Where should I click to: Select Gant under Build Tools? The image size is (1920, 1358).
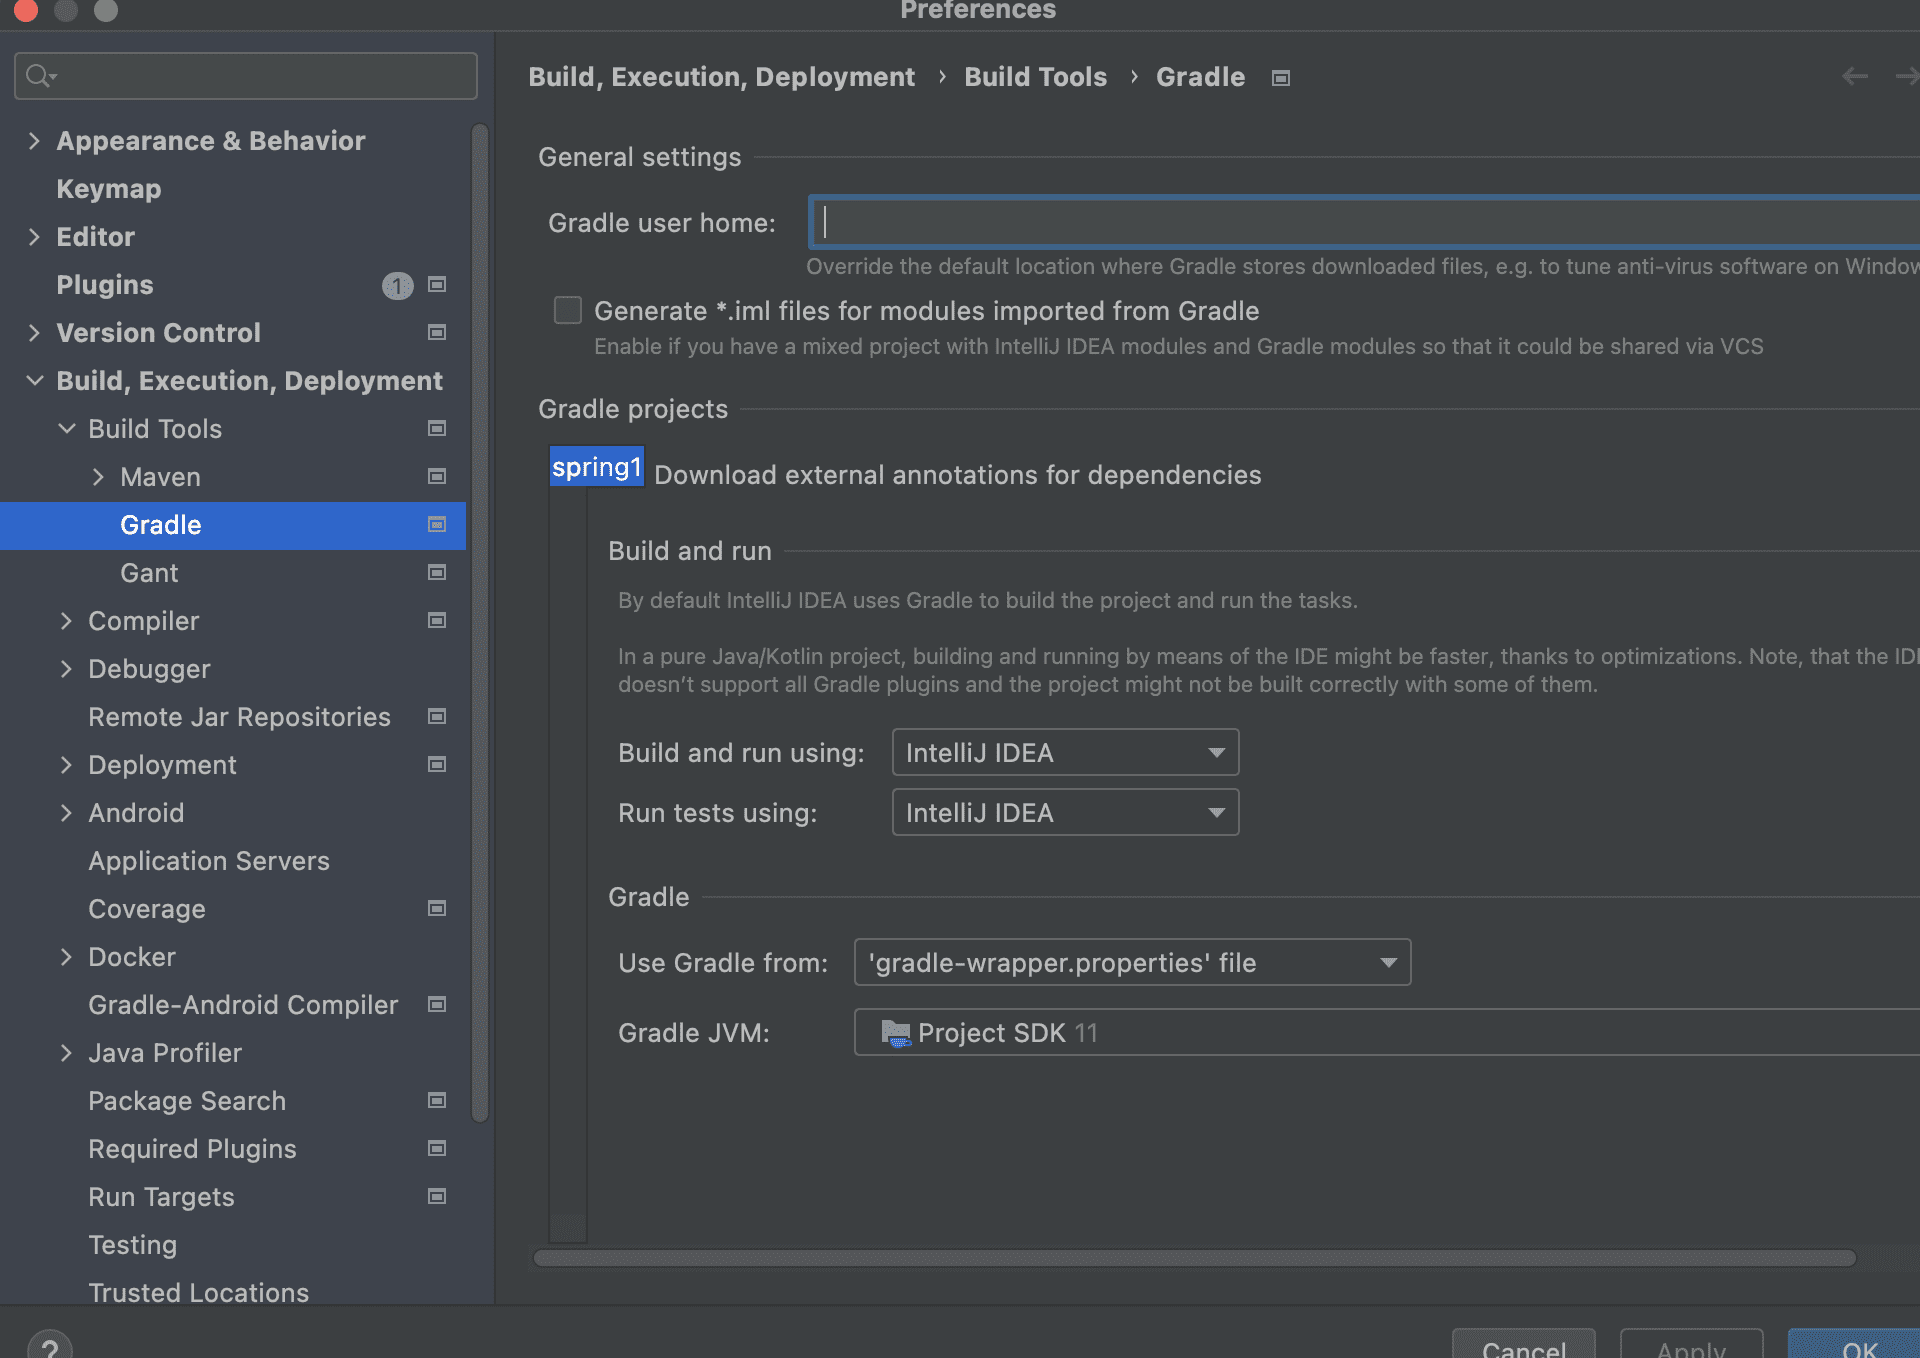[x=149, y=573]
